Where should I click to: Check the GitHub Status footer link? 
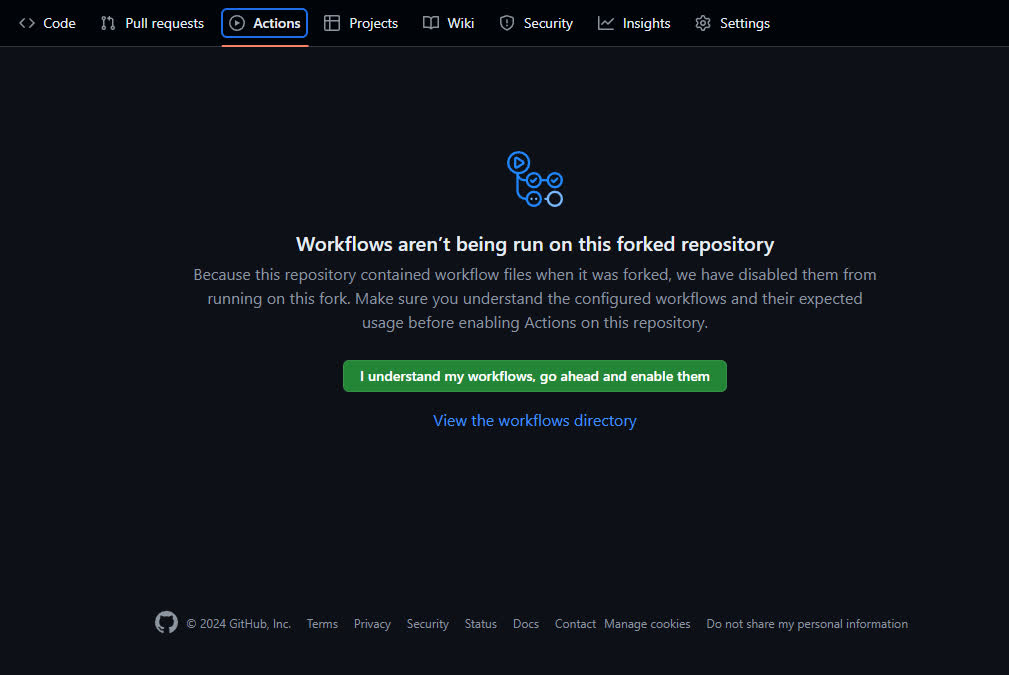pyautogui.click(x=480, y=624)
